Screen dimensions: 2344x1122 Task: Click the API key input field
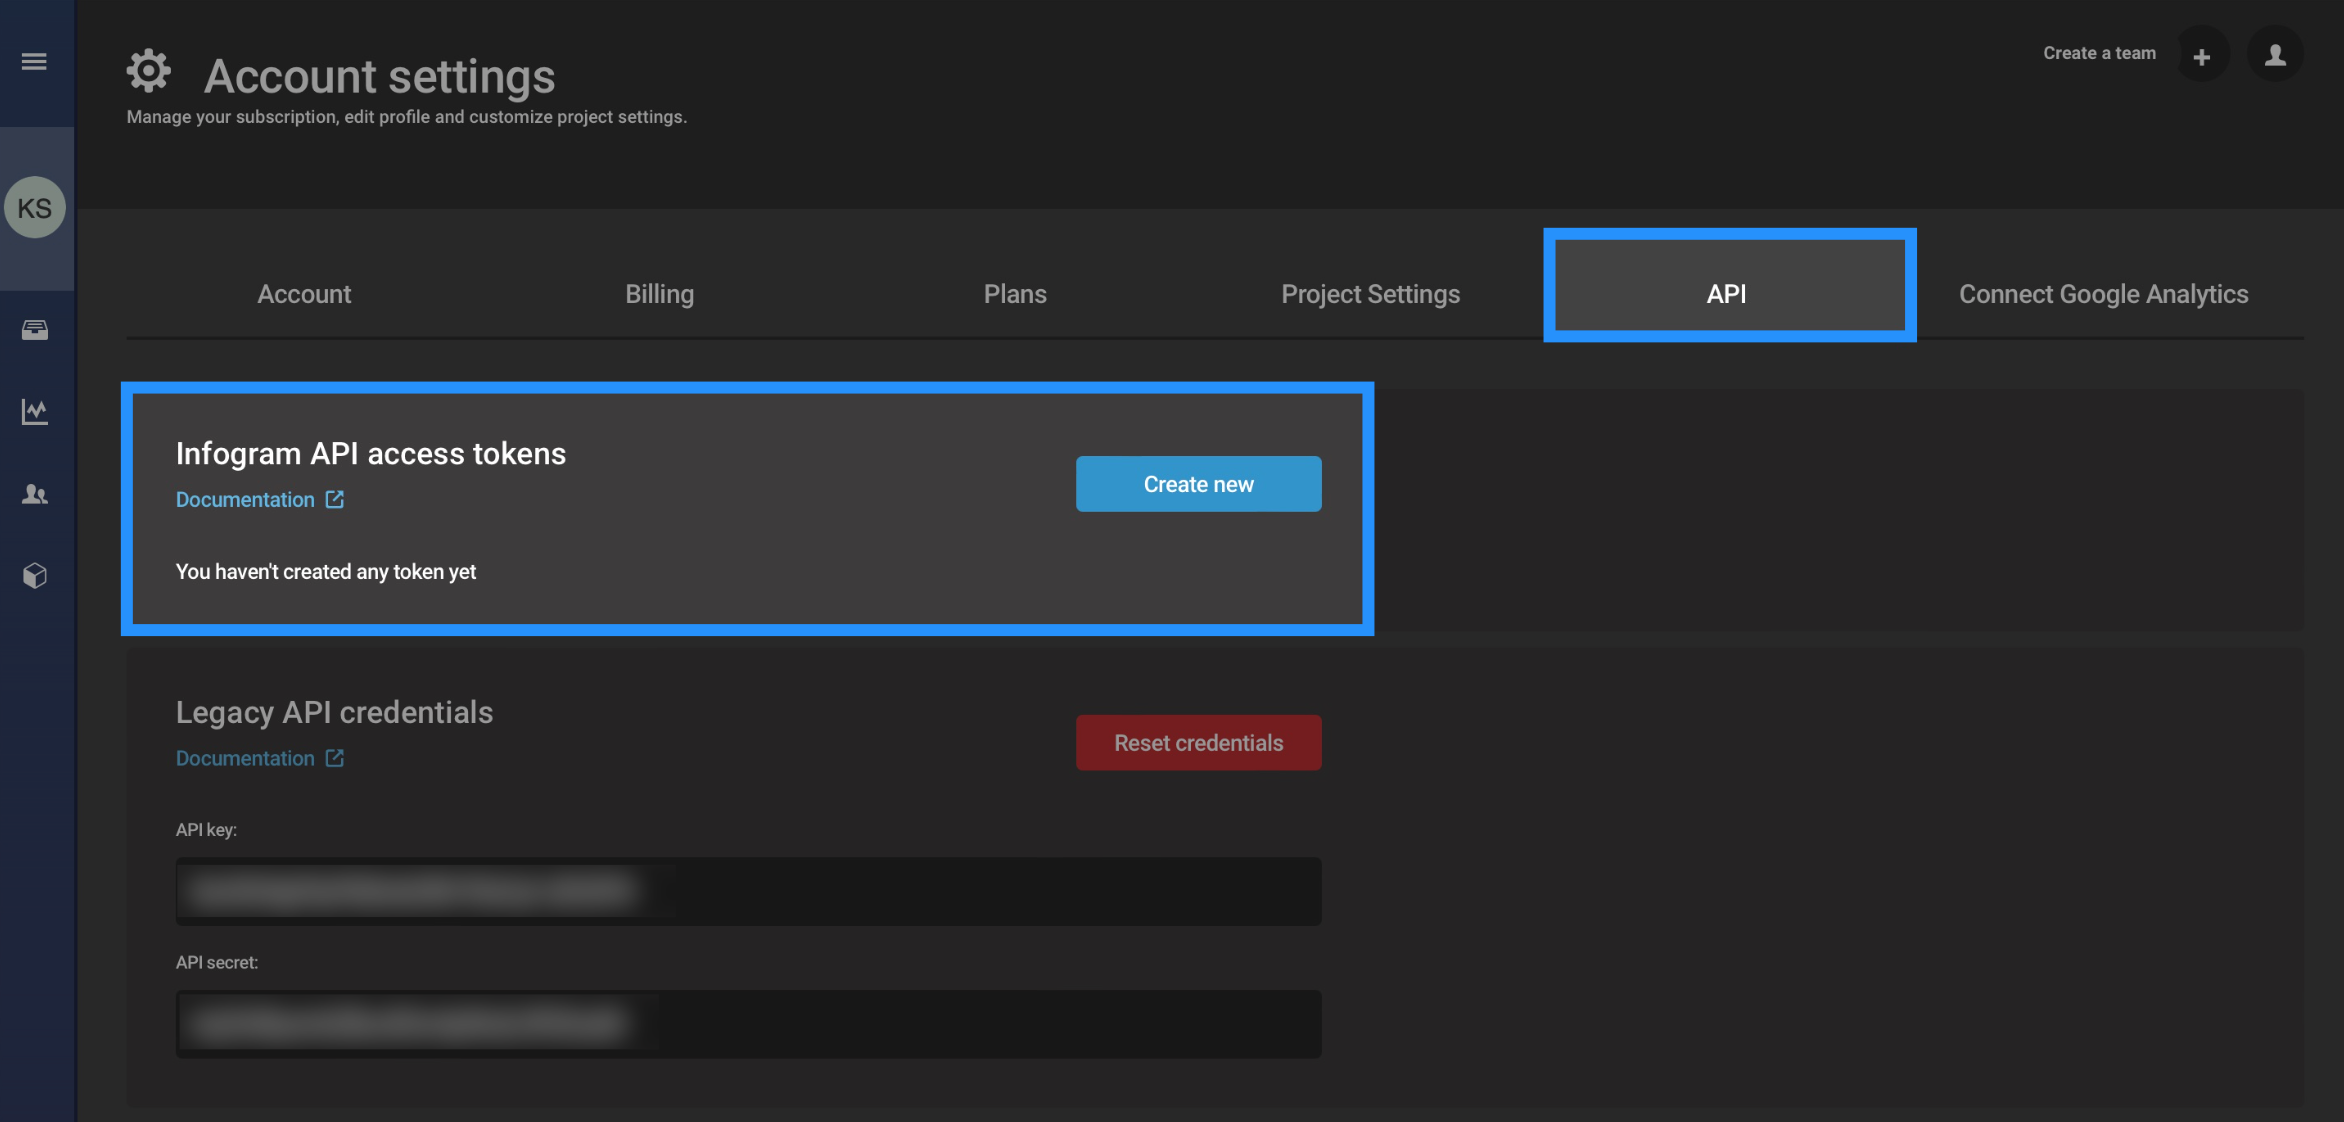[747, 890]
